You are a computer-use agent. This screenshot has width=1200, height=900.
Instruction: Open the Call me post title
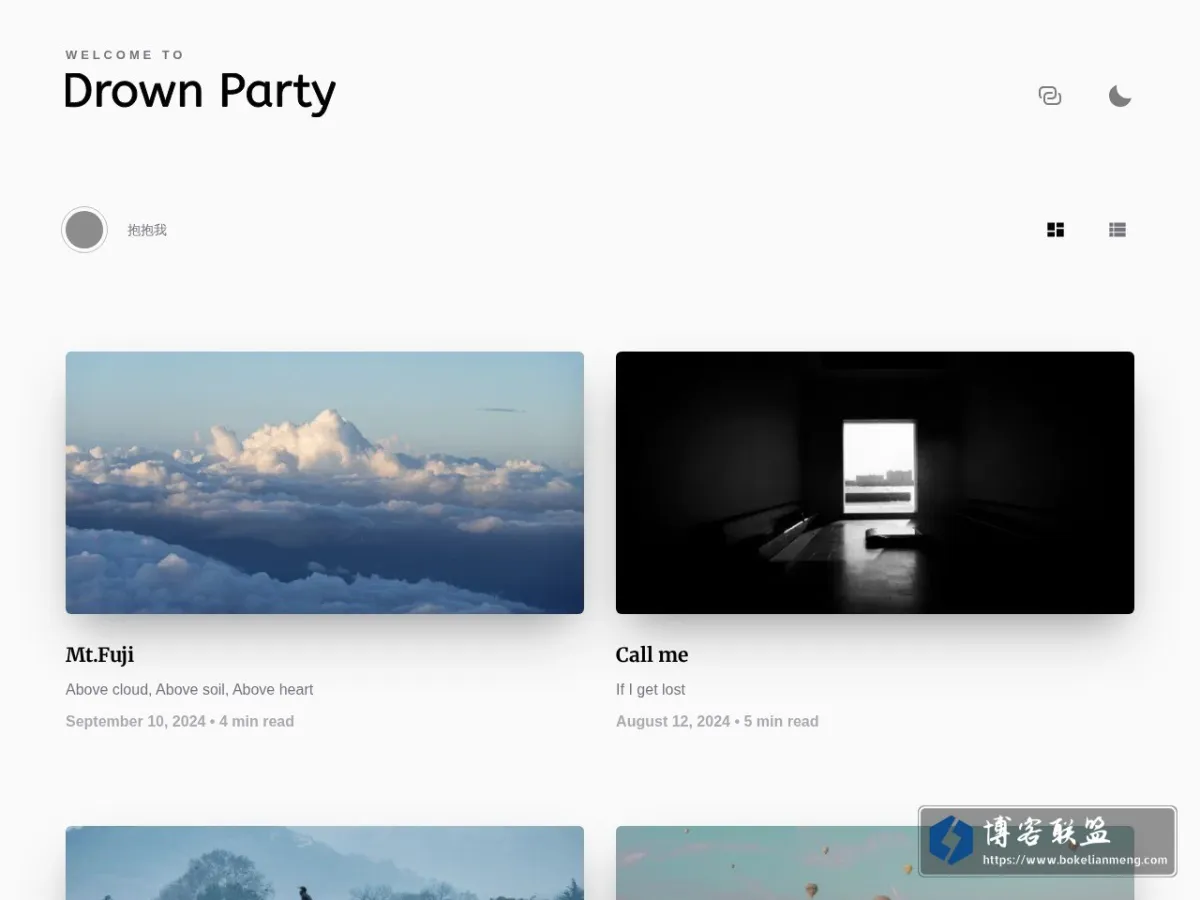(652, 655)
